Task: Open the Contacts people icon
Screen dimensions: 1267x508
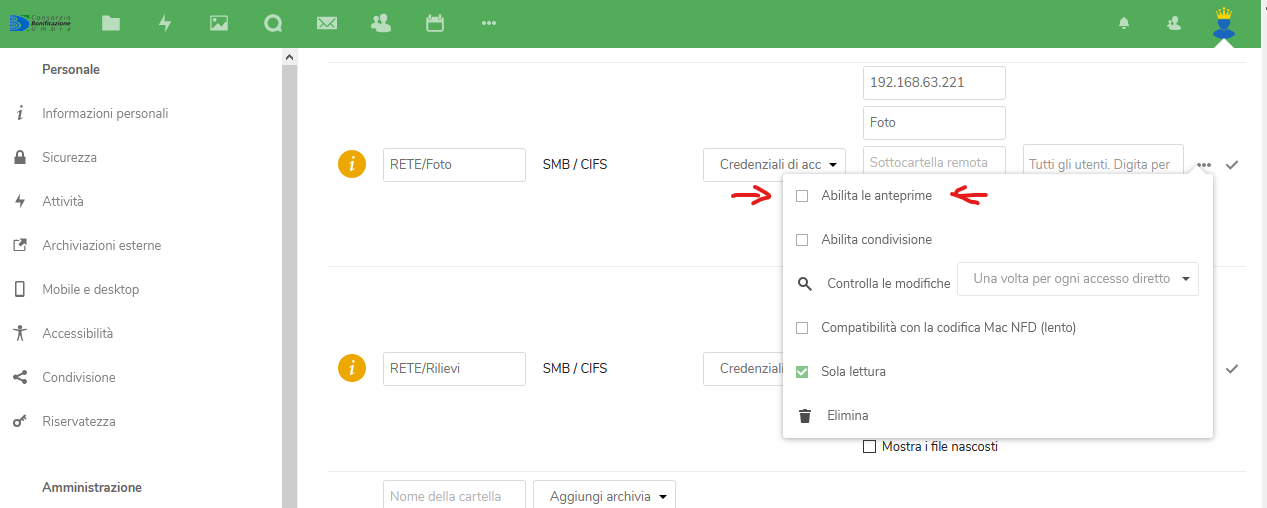Action: [x=381, y=23]
